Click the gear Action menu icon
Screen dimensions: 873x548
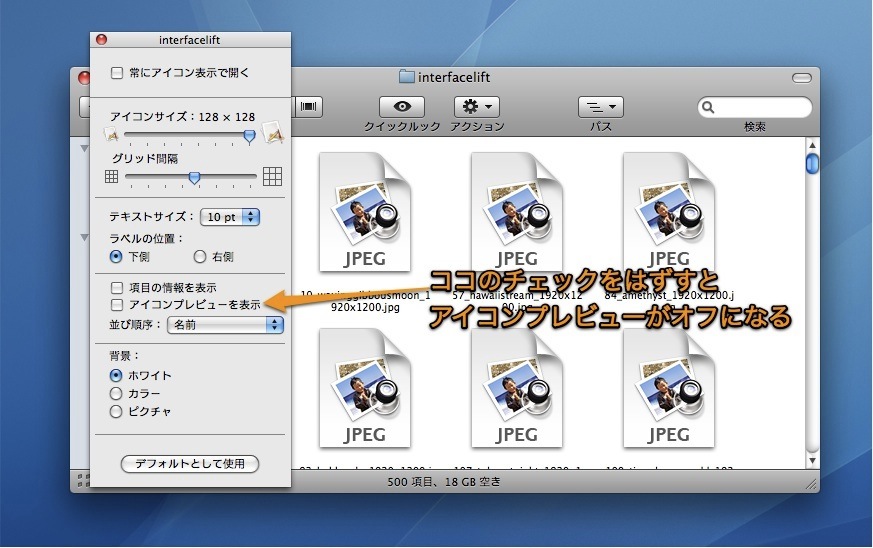476,106
